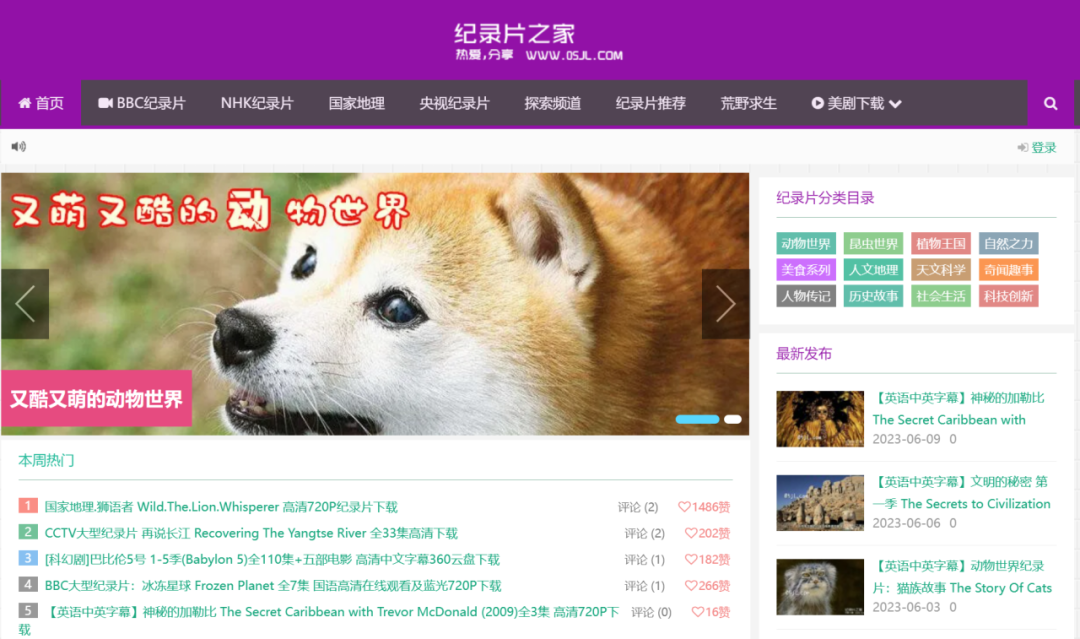Like the Frozen Planet post
Screen dimensions: 1080x639
[707, 585]
